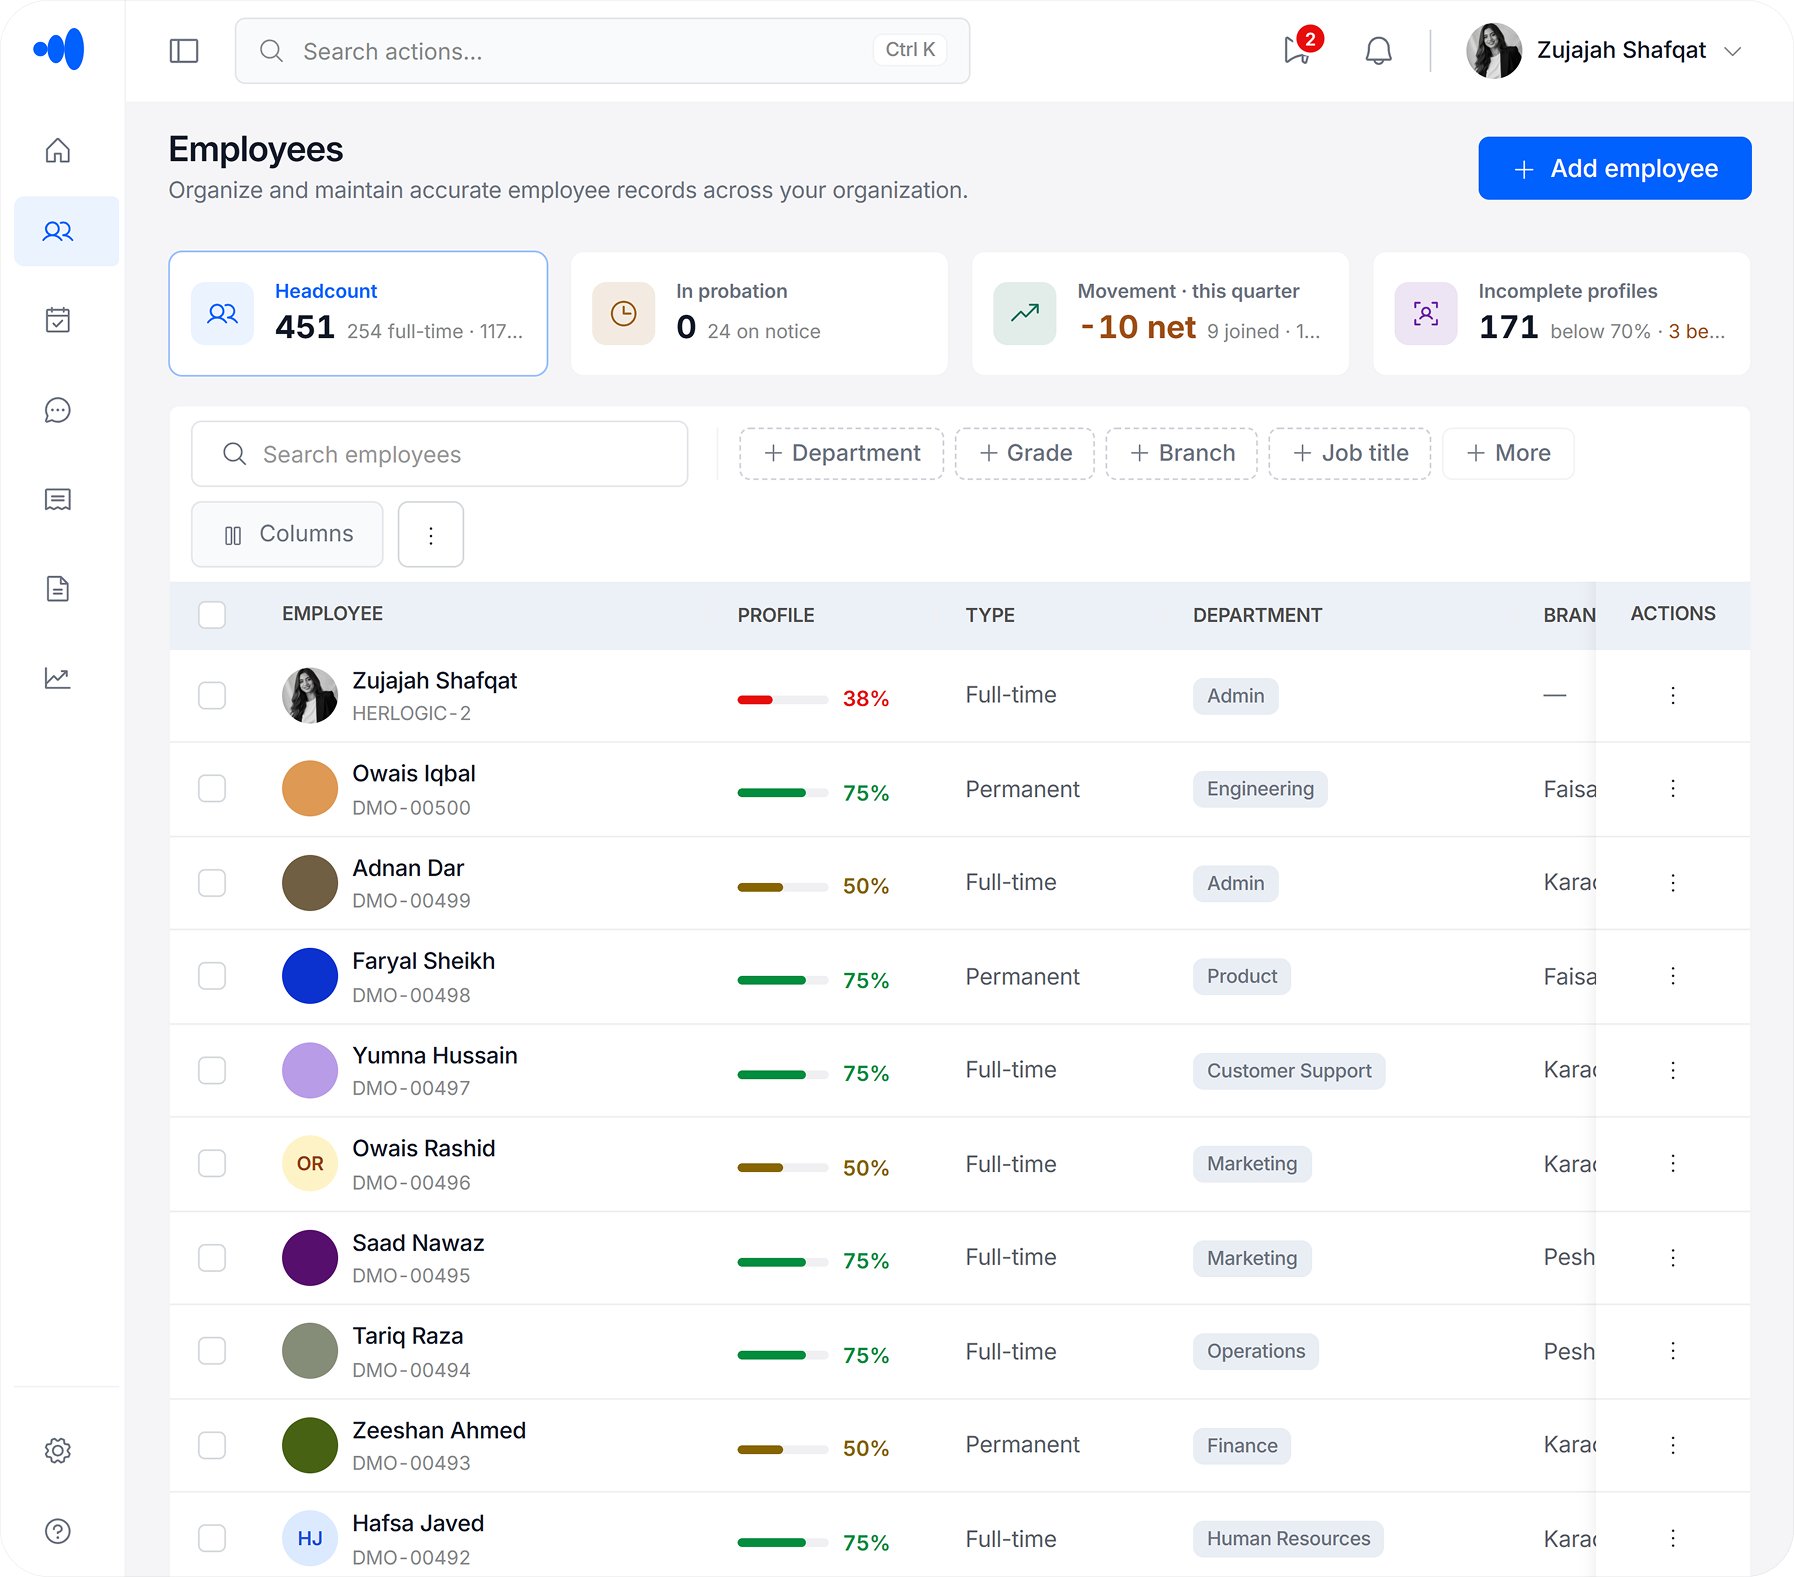Open actions menu for Tariq Raza row
Screen dimensions: 1794x1577
(x=1673, y=1351)
